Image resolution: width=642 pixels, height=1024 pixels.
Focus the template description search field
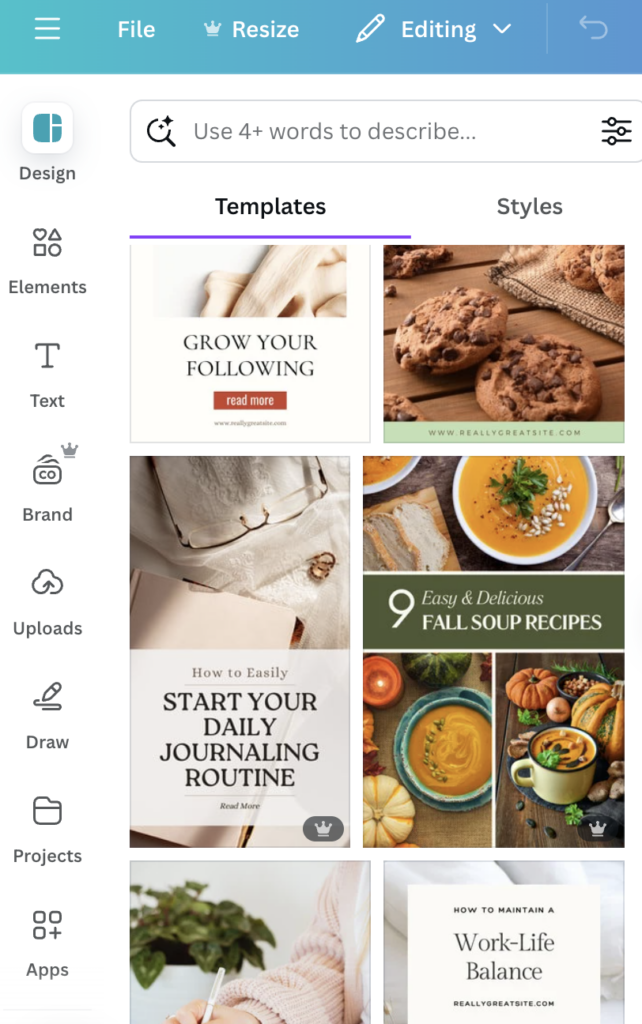point(385,131)
